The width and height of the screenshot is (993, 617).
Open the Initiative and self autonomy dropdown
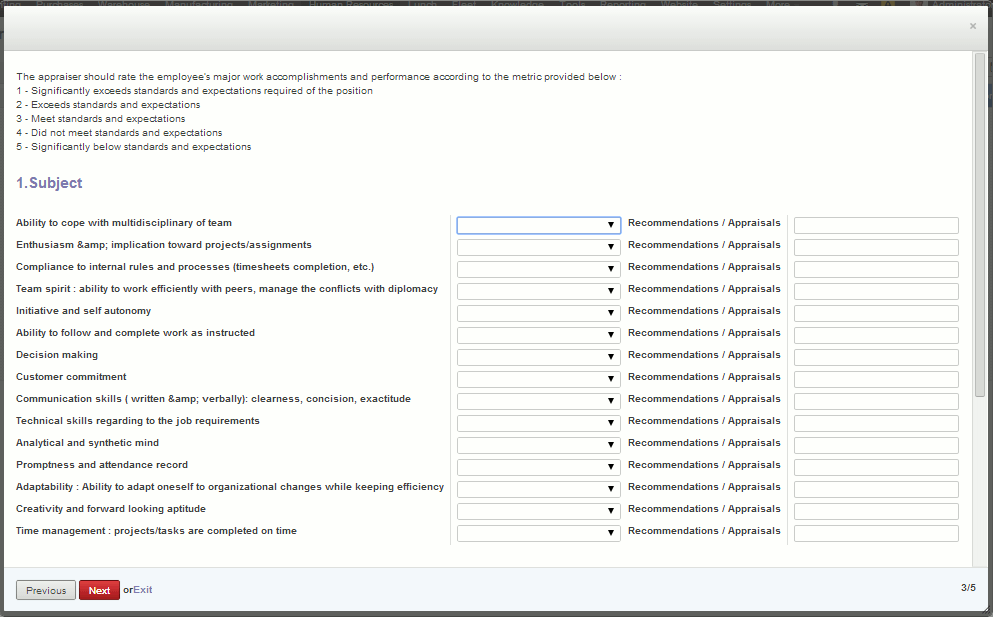[538, 313]
